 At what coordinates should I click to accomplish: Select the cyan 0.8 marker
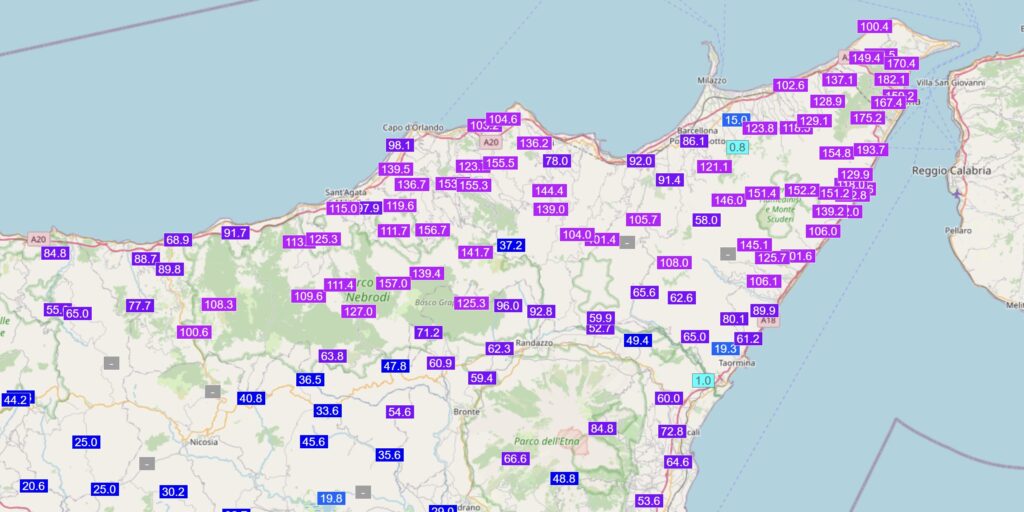(737, 148)
